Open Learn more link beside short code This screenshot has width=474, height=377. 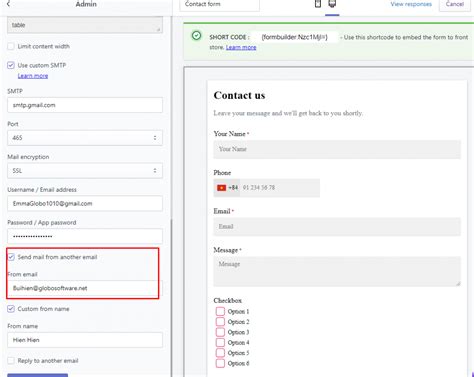click(241, 47)
